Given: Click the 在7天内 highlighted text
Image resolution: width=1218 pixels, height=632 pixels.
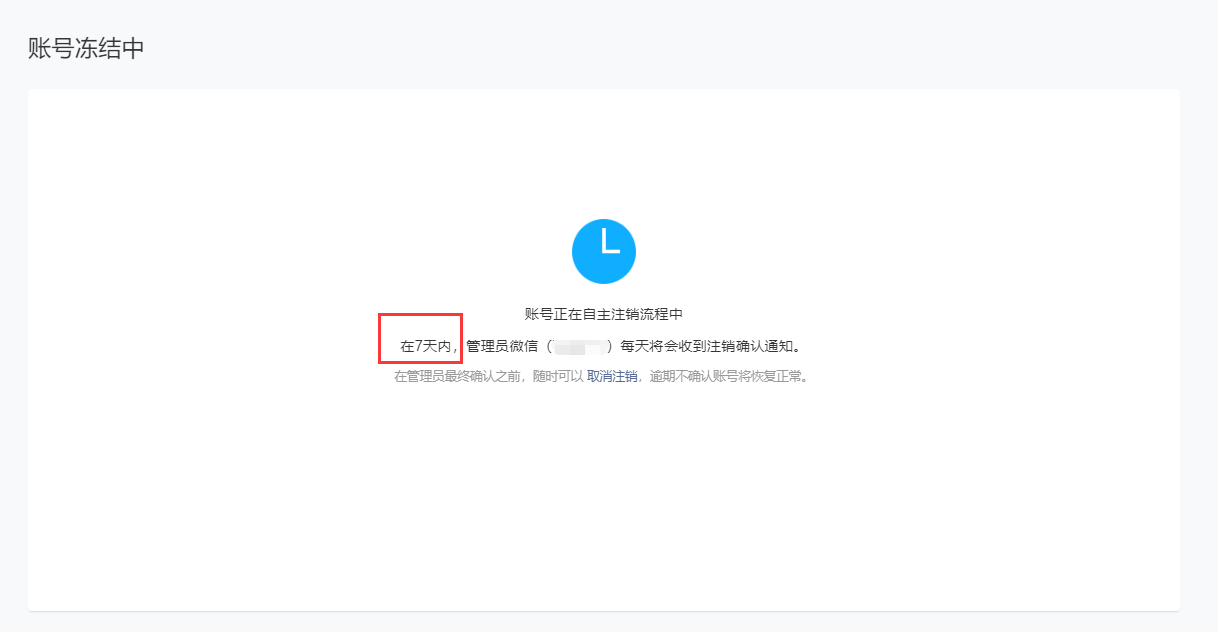Looking at the screenshot, I should coord(426,346).
